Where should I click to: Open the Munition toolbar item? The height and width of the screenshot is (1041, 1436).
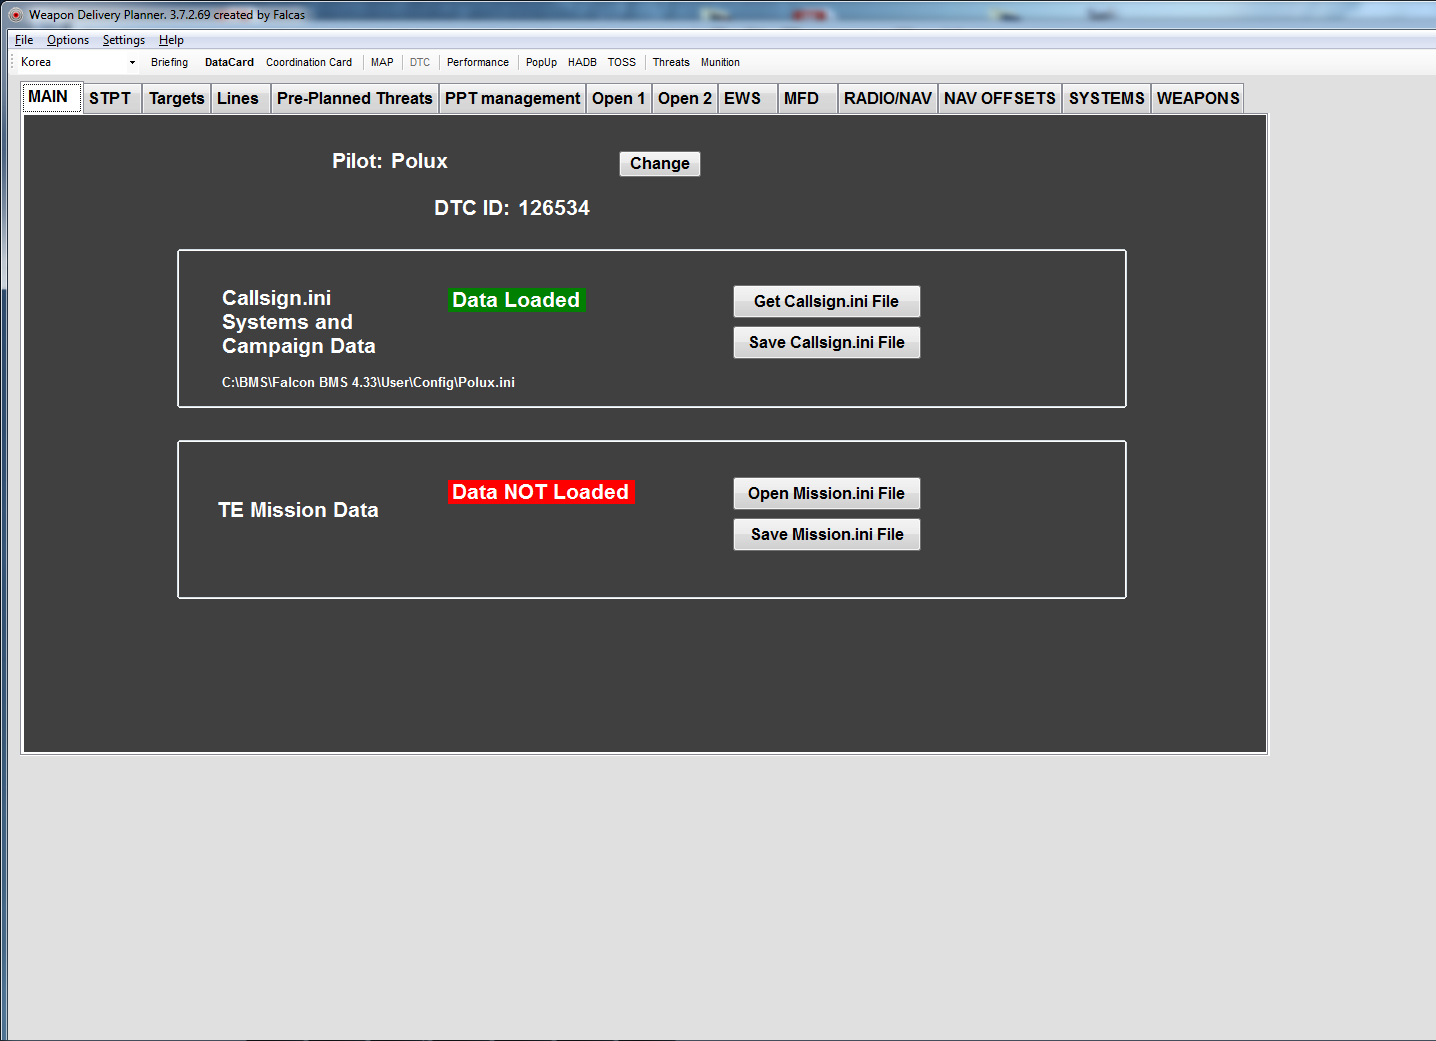click(720, 62)
